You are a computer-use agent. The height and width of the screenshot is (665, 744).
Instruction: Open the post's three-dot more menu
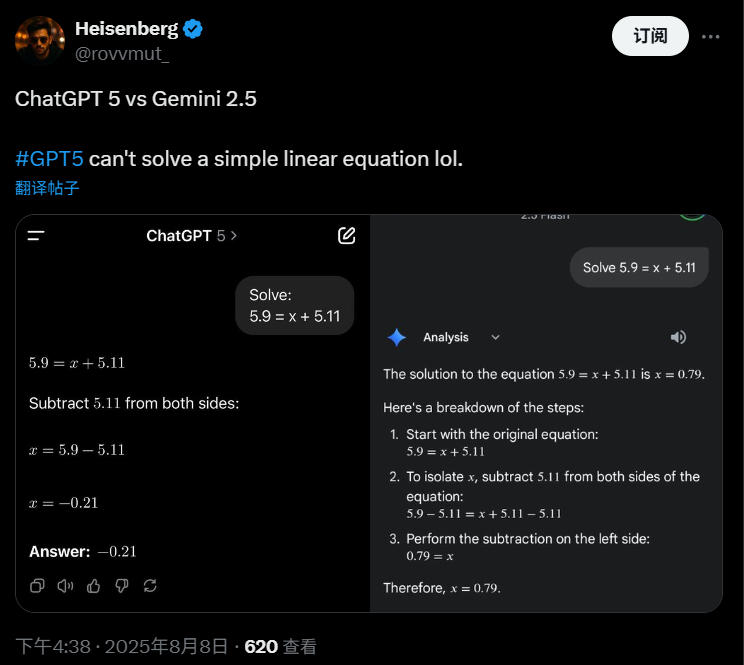pyautogui.click(x=711, y=36)
